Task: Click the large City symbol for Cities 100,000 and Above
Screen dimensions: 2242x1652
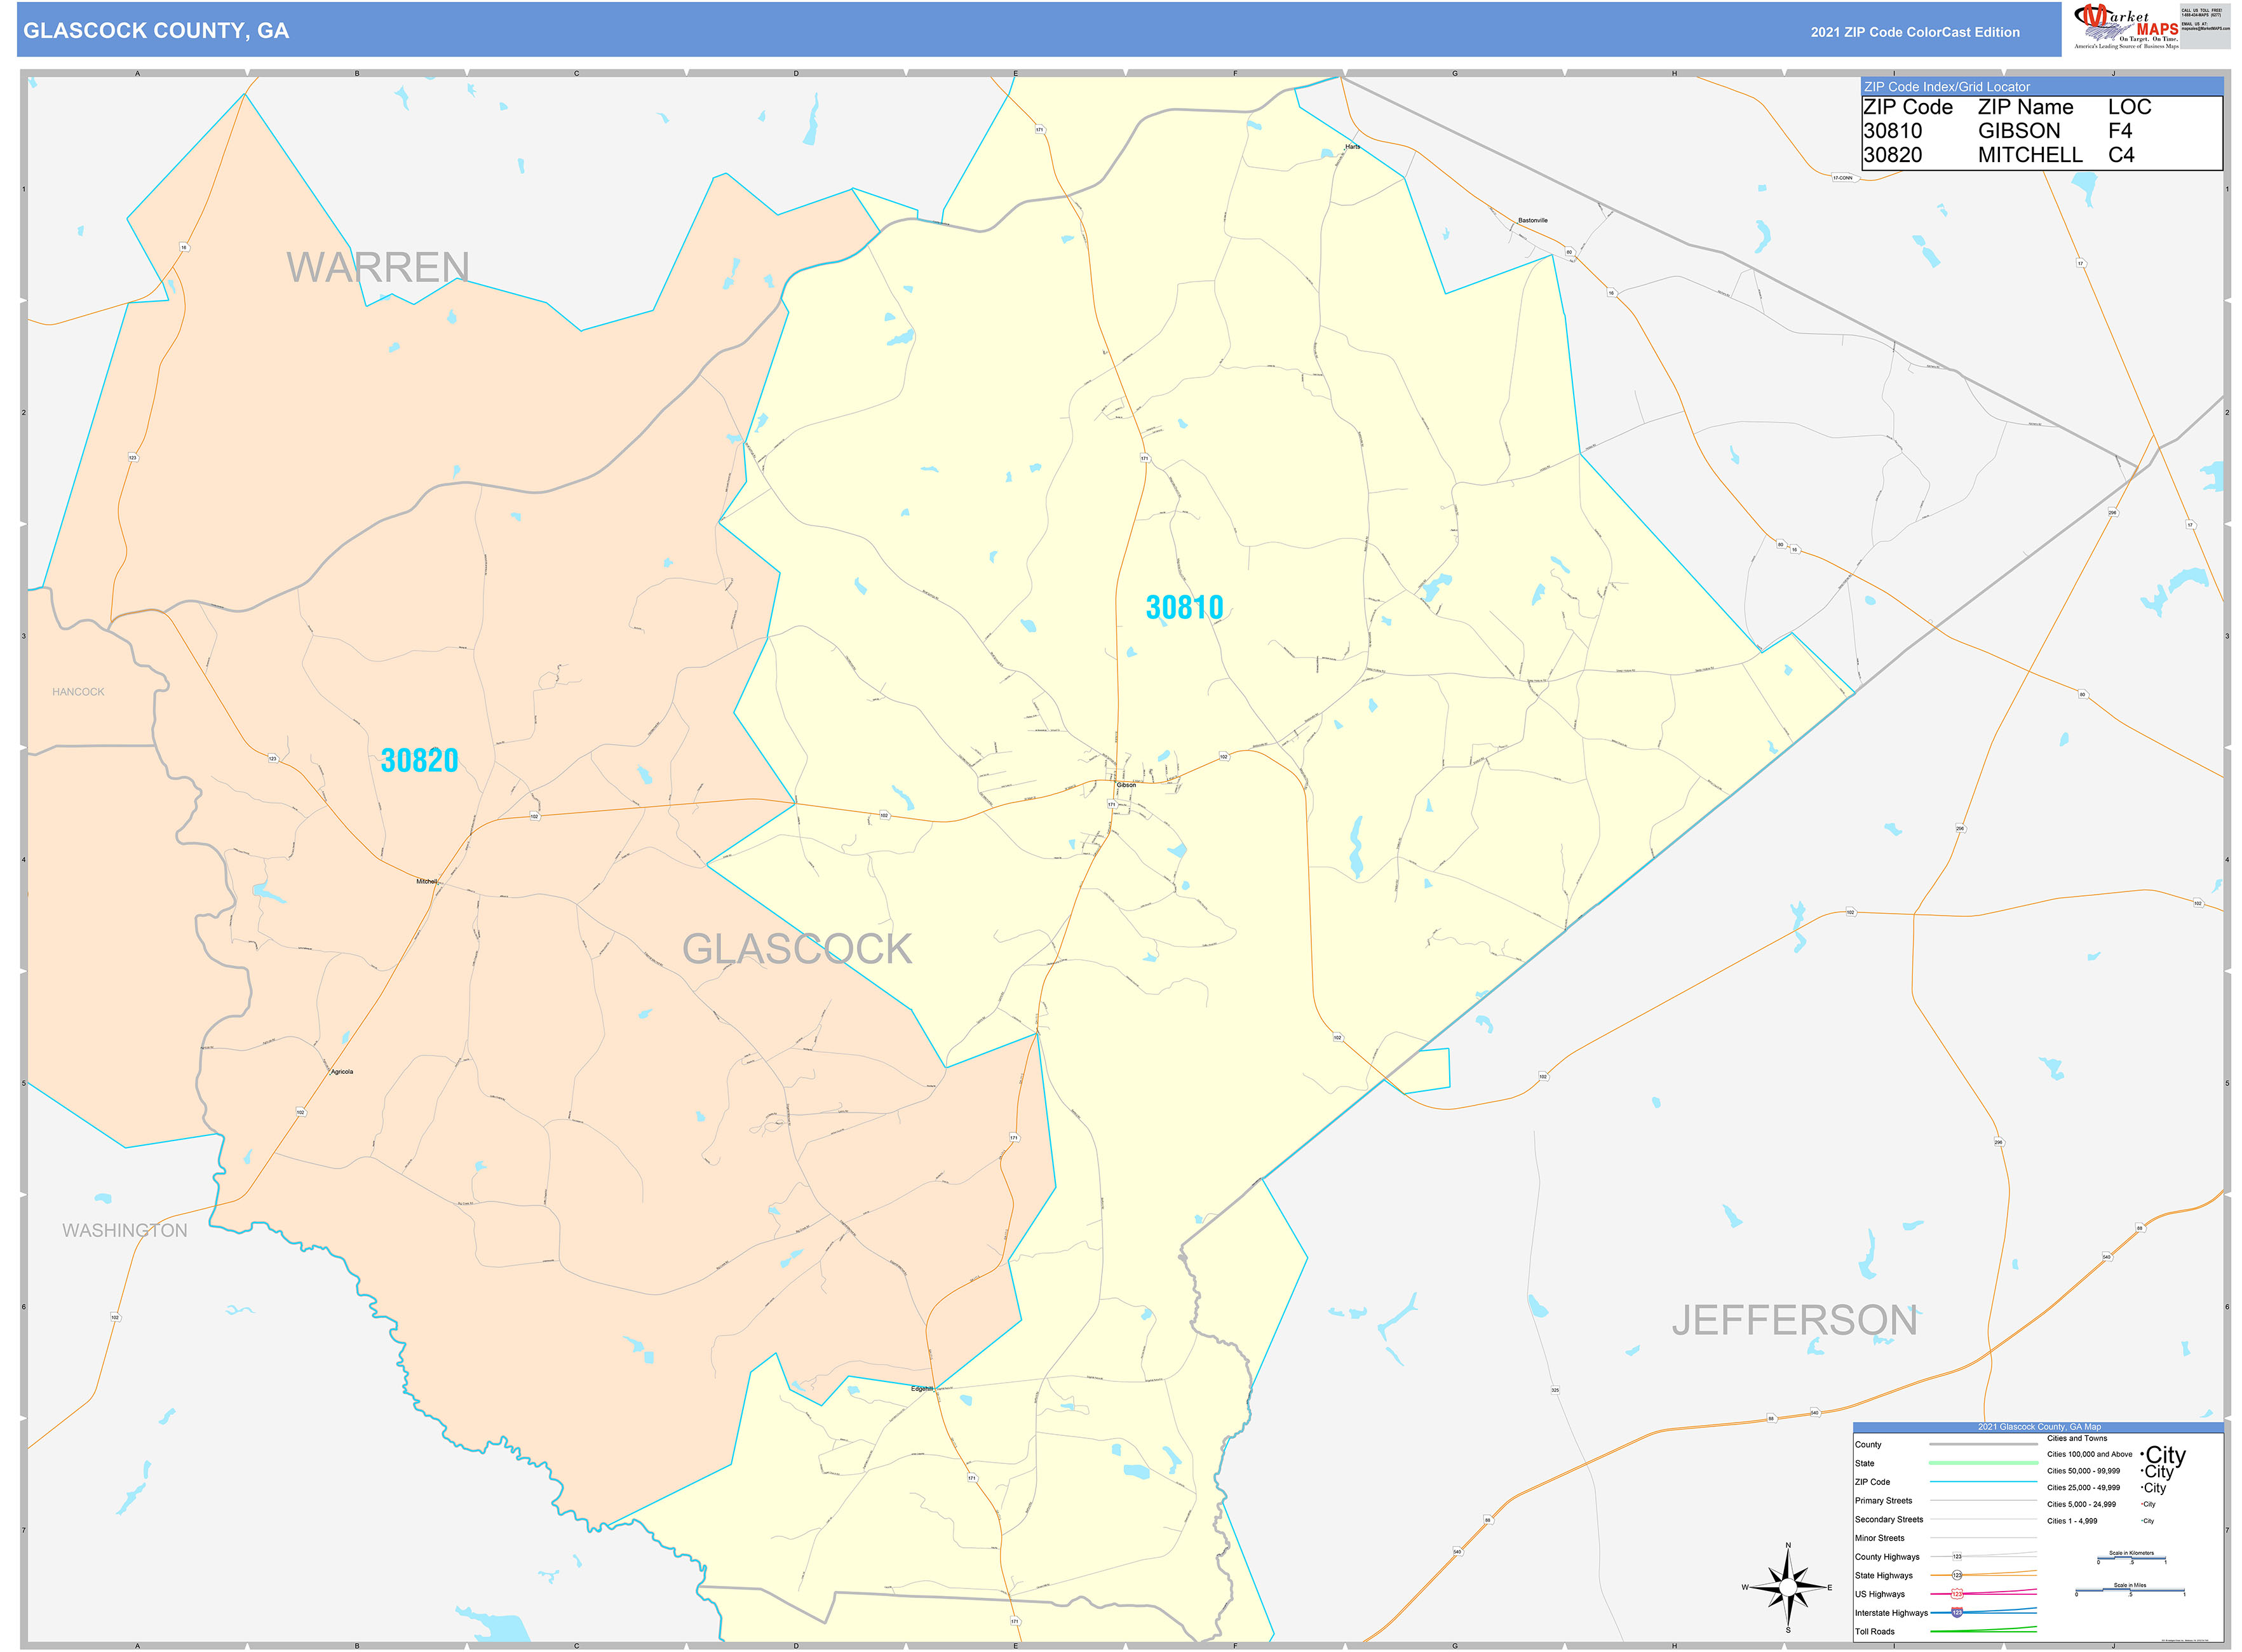Action: pyautogui.click(x=2165, y=1456)
